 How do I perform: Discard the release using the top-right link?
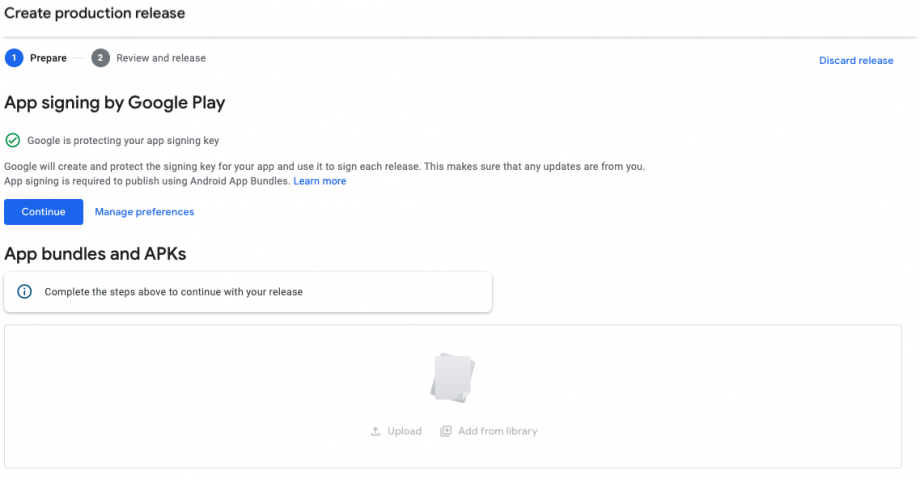click(x=856, y=60)
